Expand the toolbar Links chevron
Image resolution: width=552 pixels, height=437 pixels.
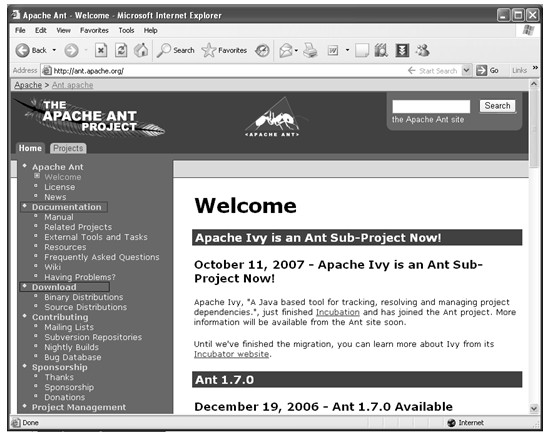pos(535,68)
